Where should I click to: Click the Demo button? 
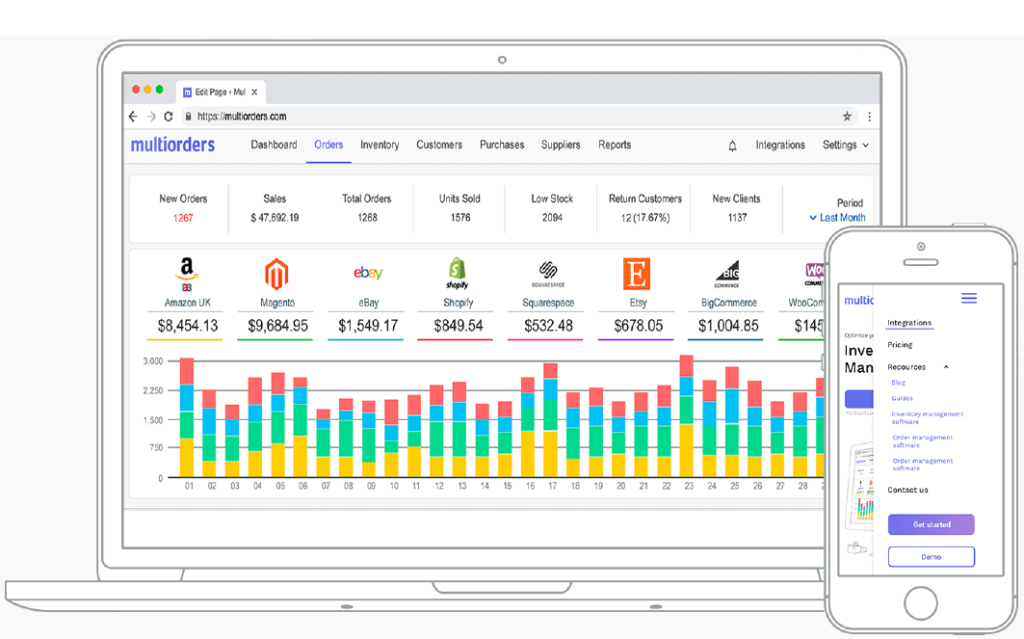click(930, 557)
